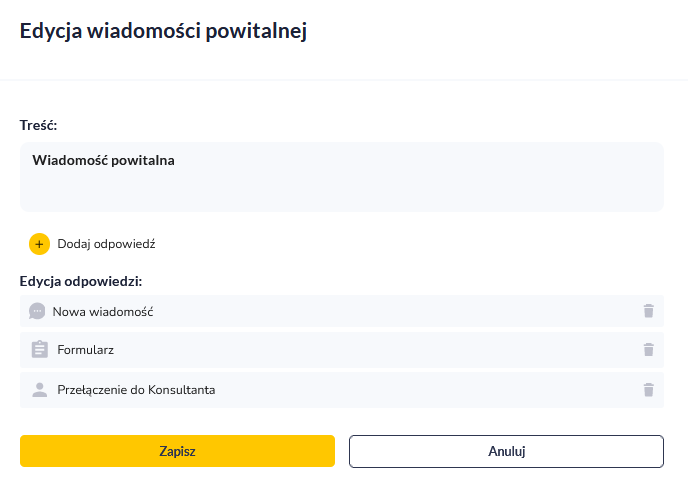The height and width of the screenshot is (484, 688).
Task: Select the Przełączenie do Konsultanta entry
Action: (136, 390)
